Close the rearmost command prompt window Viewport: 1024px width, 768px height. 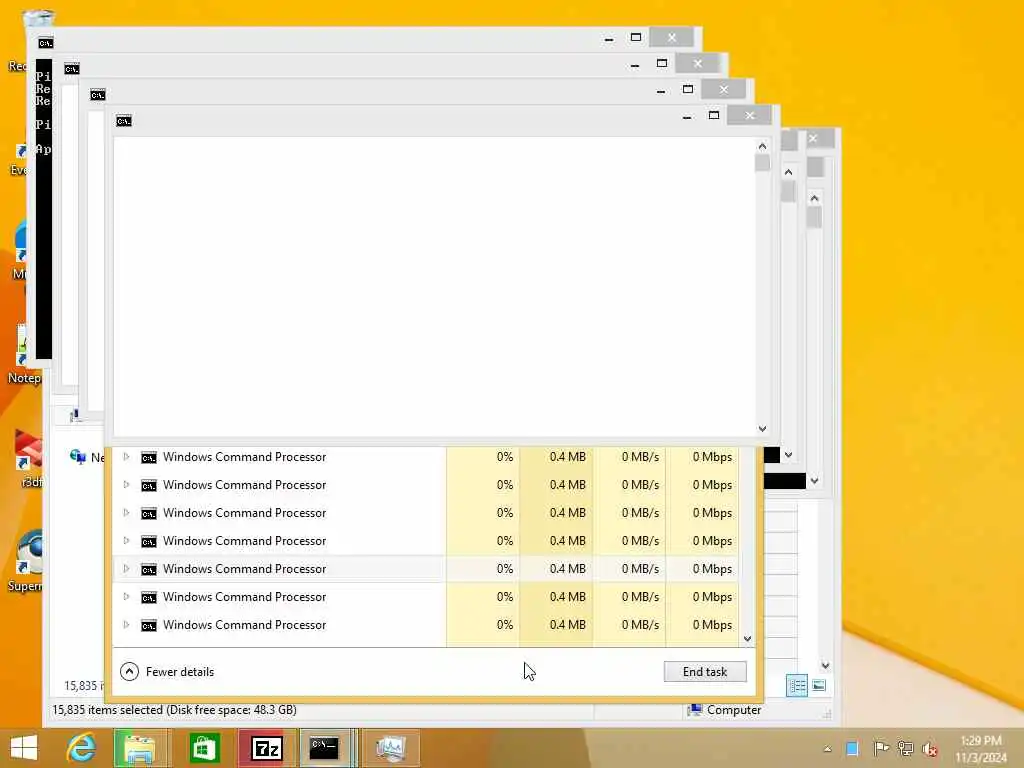coord(671,37)
